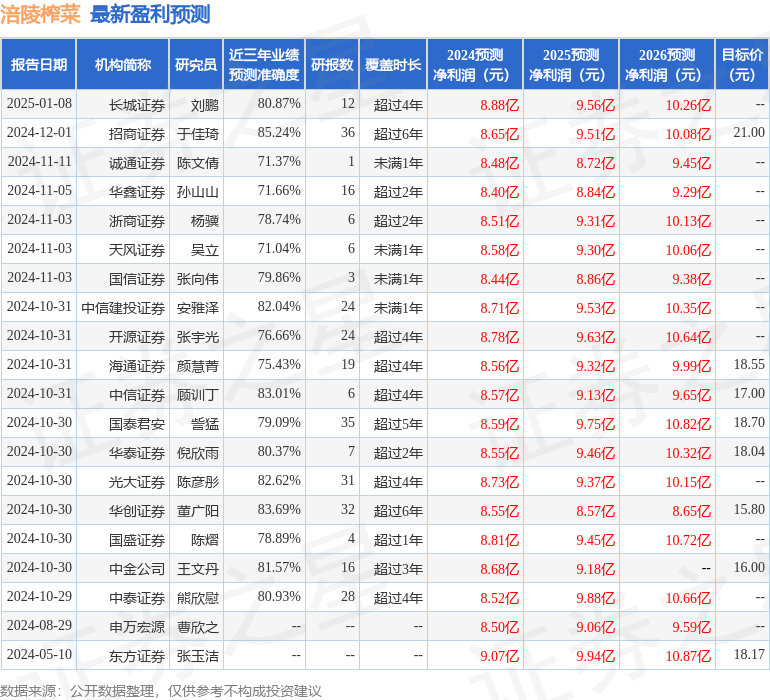Select the 中信建投证券 institution cell
770x700 pixels.
pos(123,308)
